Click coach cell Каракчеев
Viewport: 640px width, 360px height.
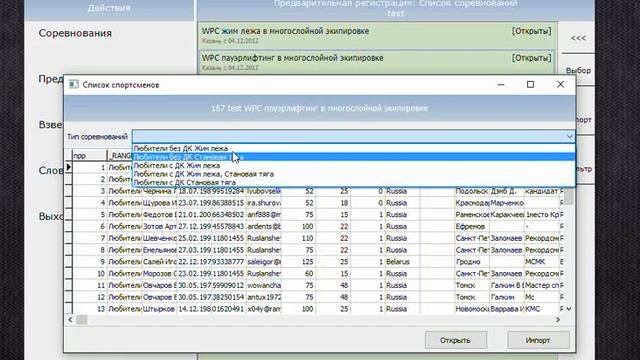pos(507,215)
